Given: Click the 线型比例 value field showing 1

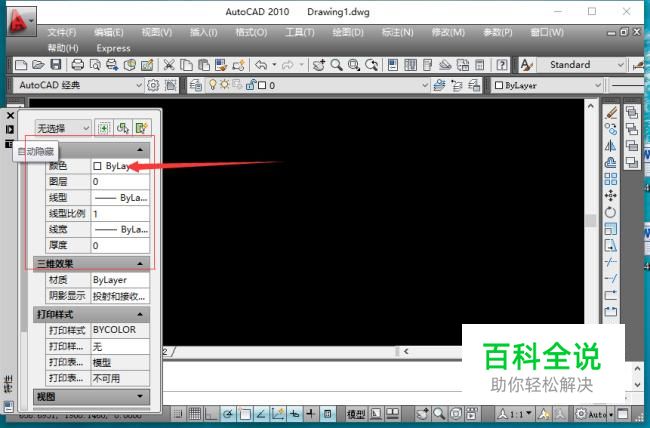Looking at the screenshot, I should click(x=120, y=214).
